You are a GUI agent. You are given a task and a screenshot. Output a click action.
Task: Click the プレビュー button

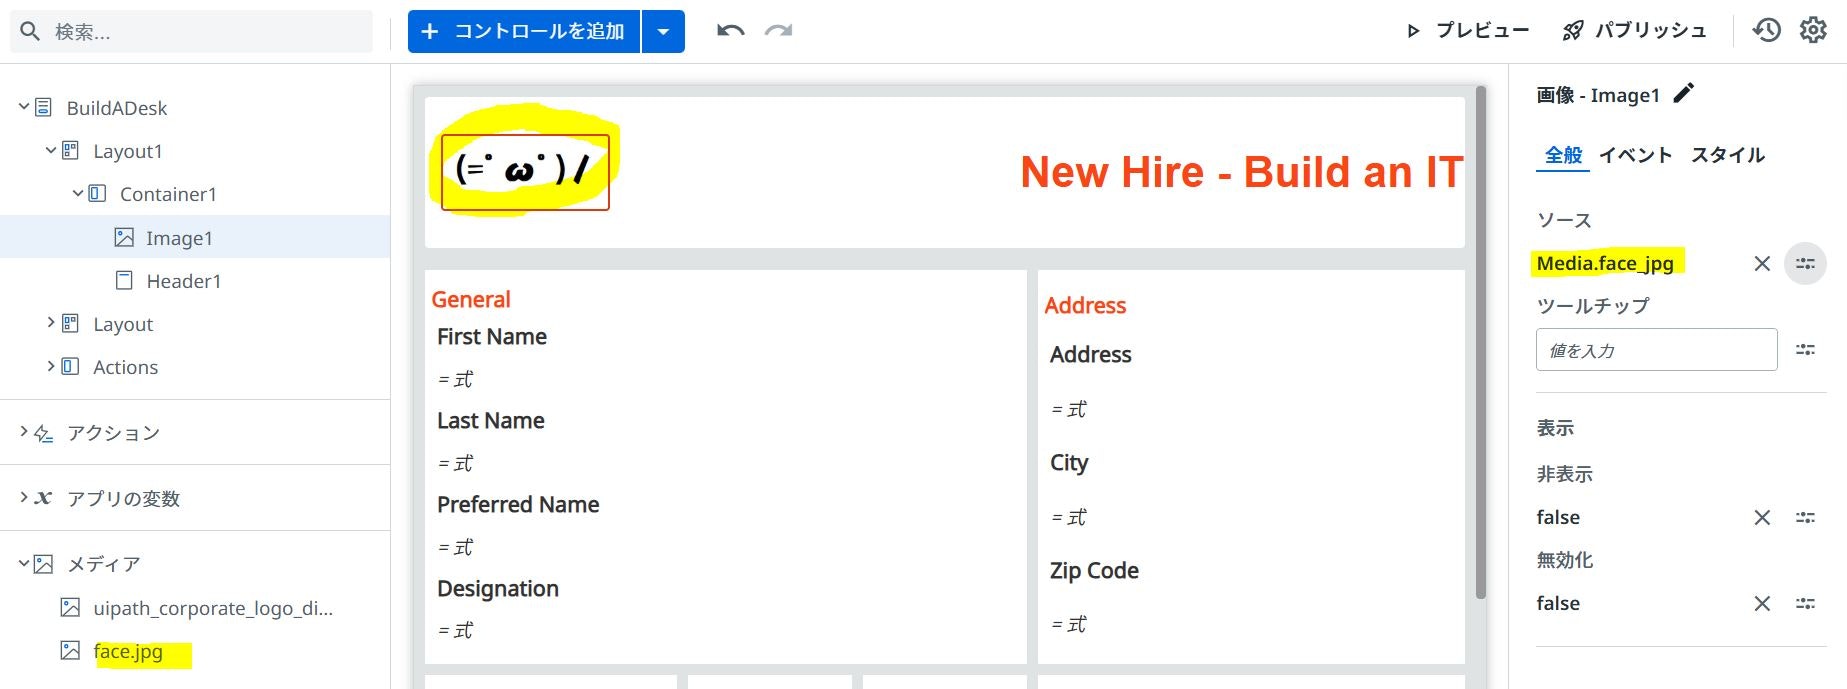coord(1468,31)
